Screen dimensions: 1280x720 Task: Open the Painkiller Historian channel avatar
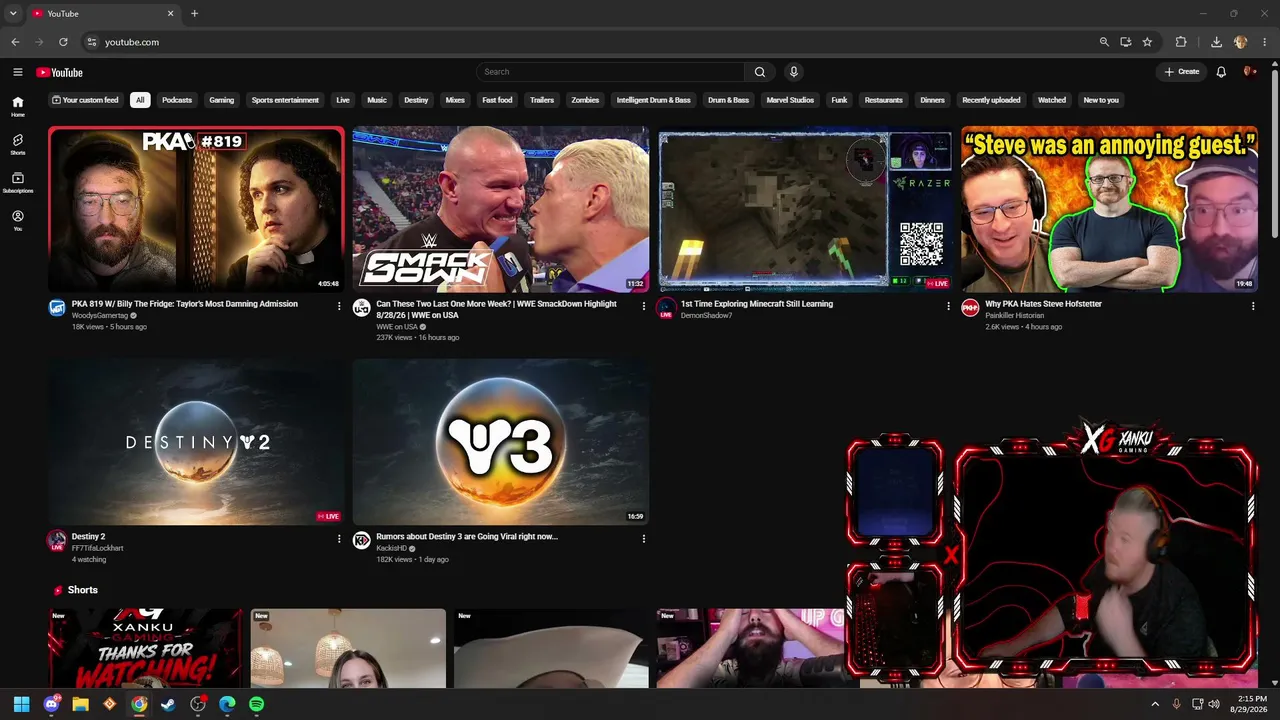click(970, 308)
